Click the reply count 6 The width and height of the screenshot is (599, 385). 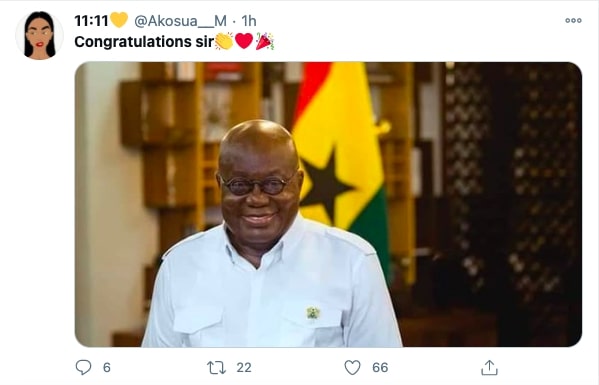[x=107, y=367]
